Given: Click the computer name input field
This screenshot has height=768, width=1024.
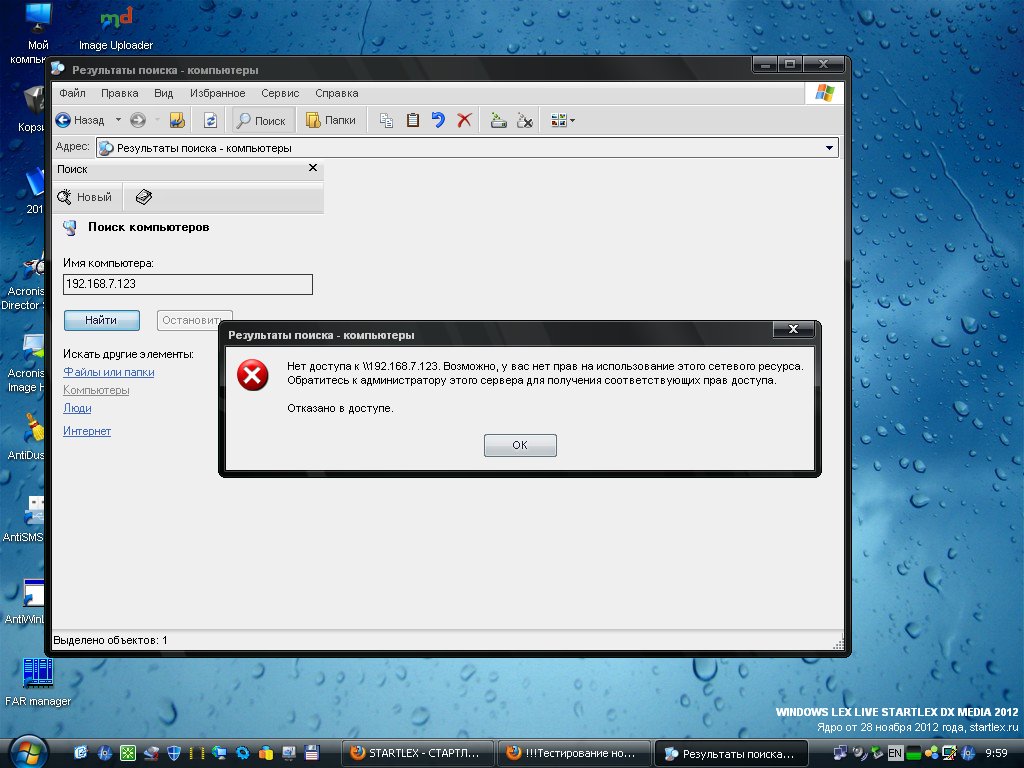Looking at the screenshot, I should [x=187, y=285].
